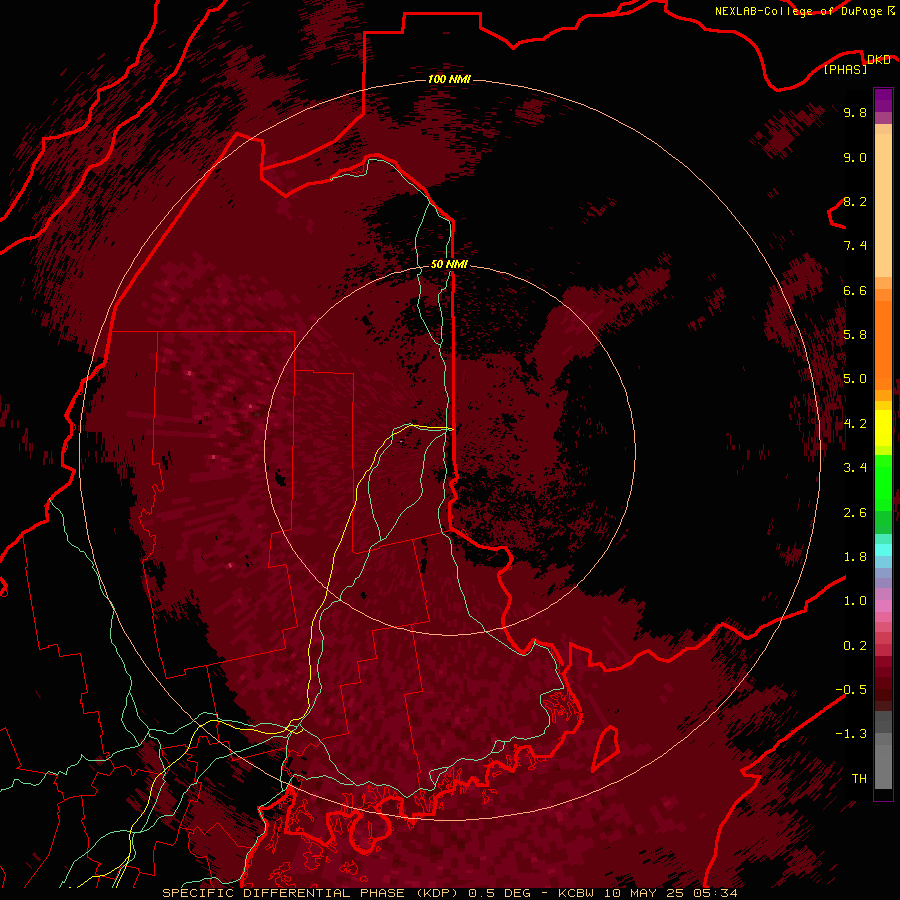Click the 0.5 DEG elevation text
The width and height of the screenshot is (900, 900).
click(x=499, y=893)
